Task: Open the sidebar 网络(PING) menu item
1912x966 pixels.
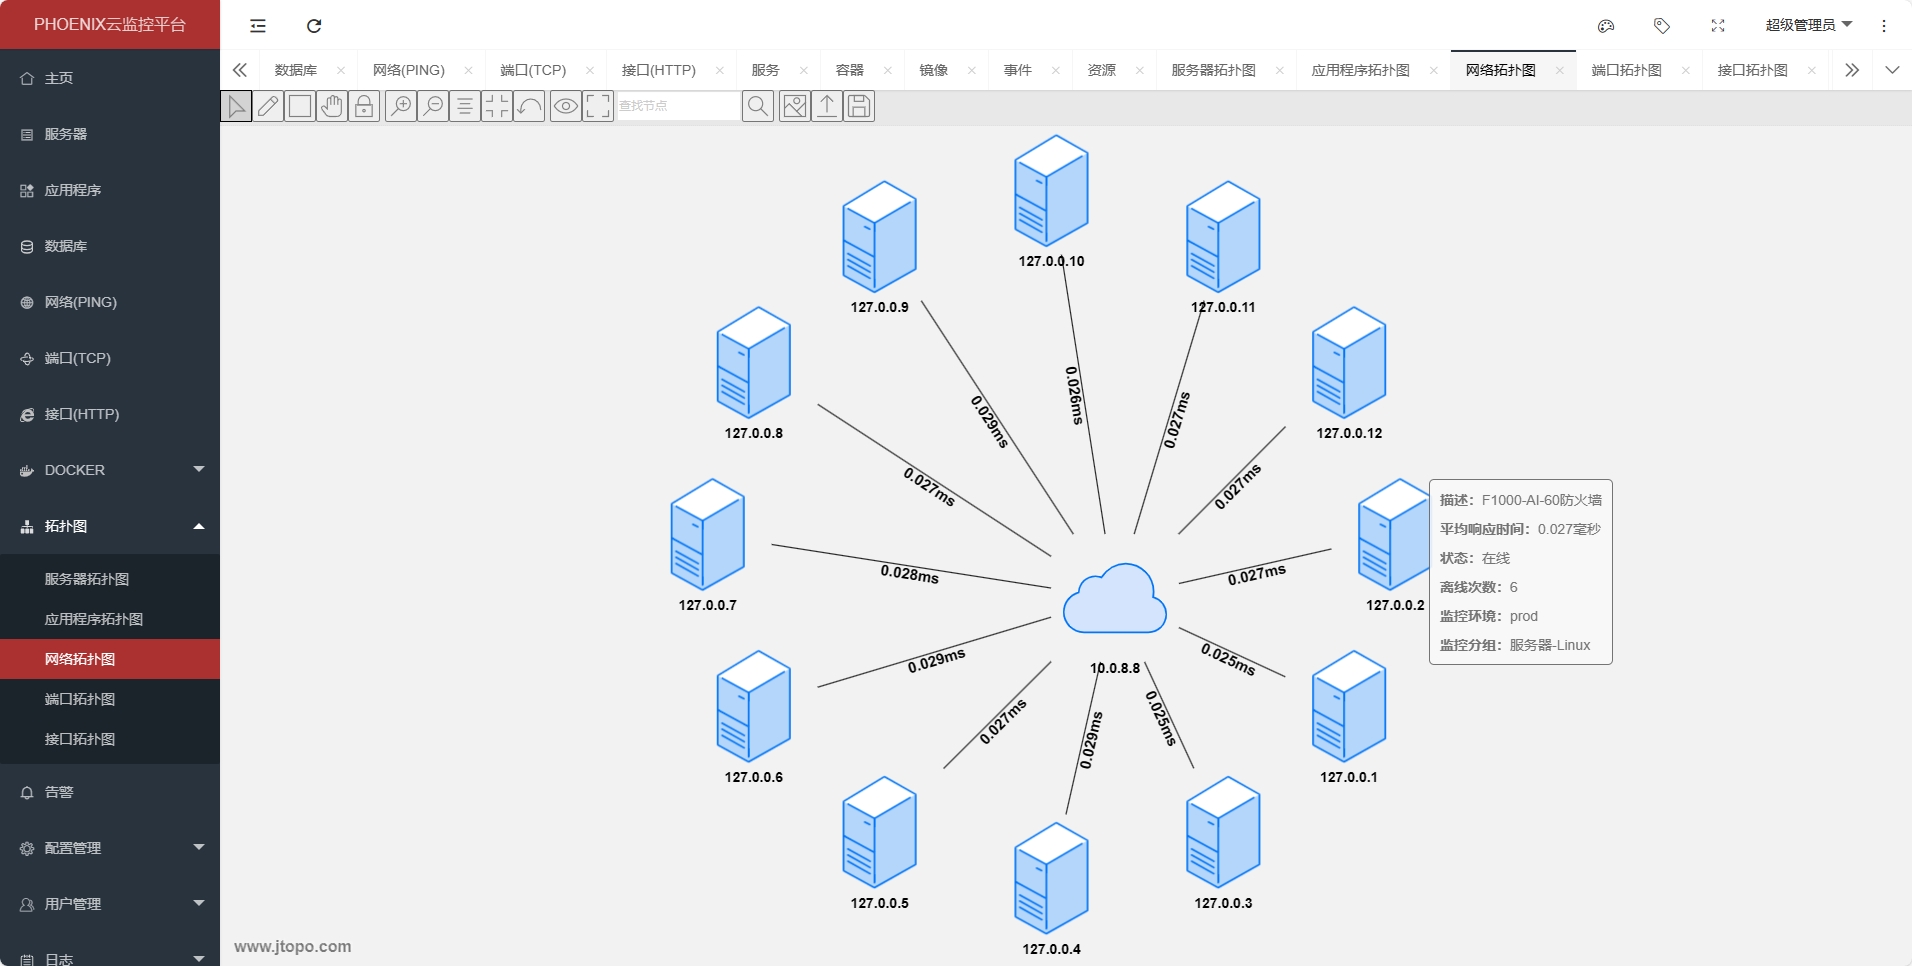Action: (110, 302)
